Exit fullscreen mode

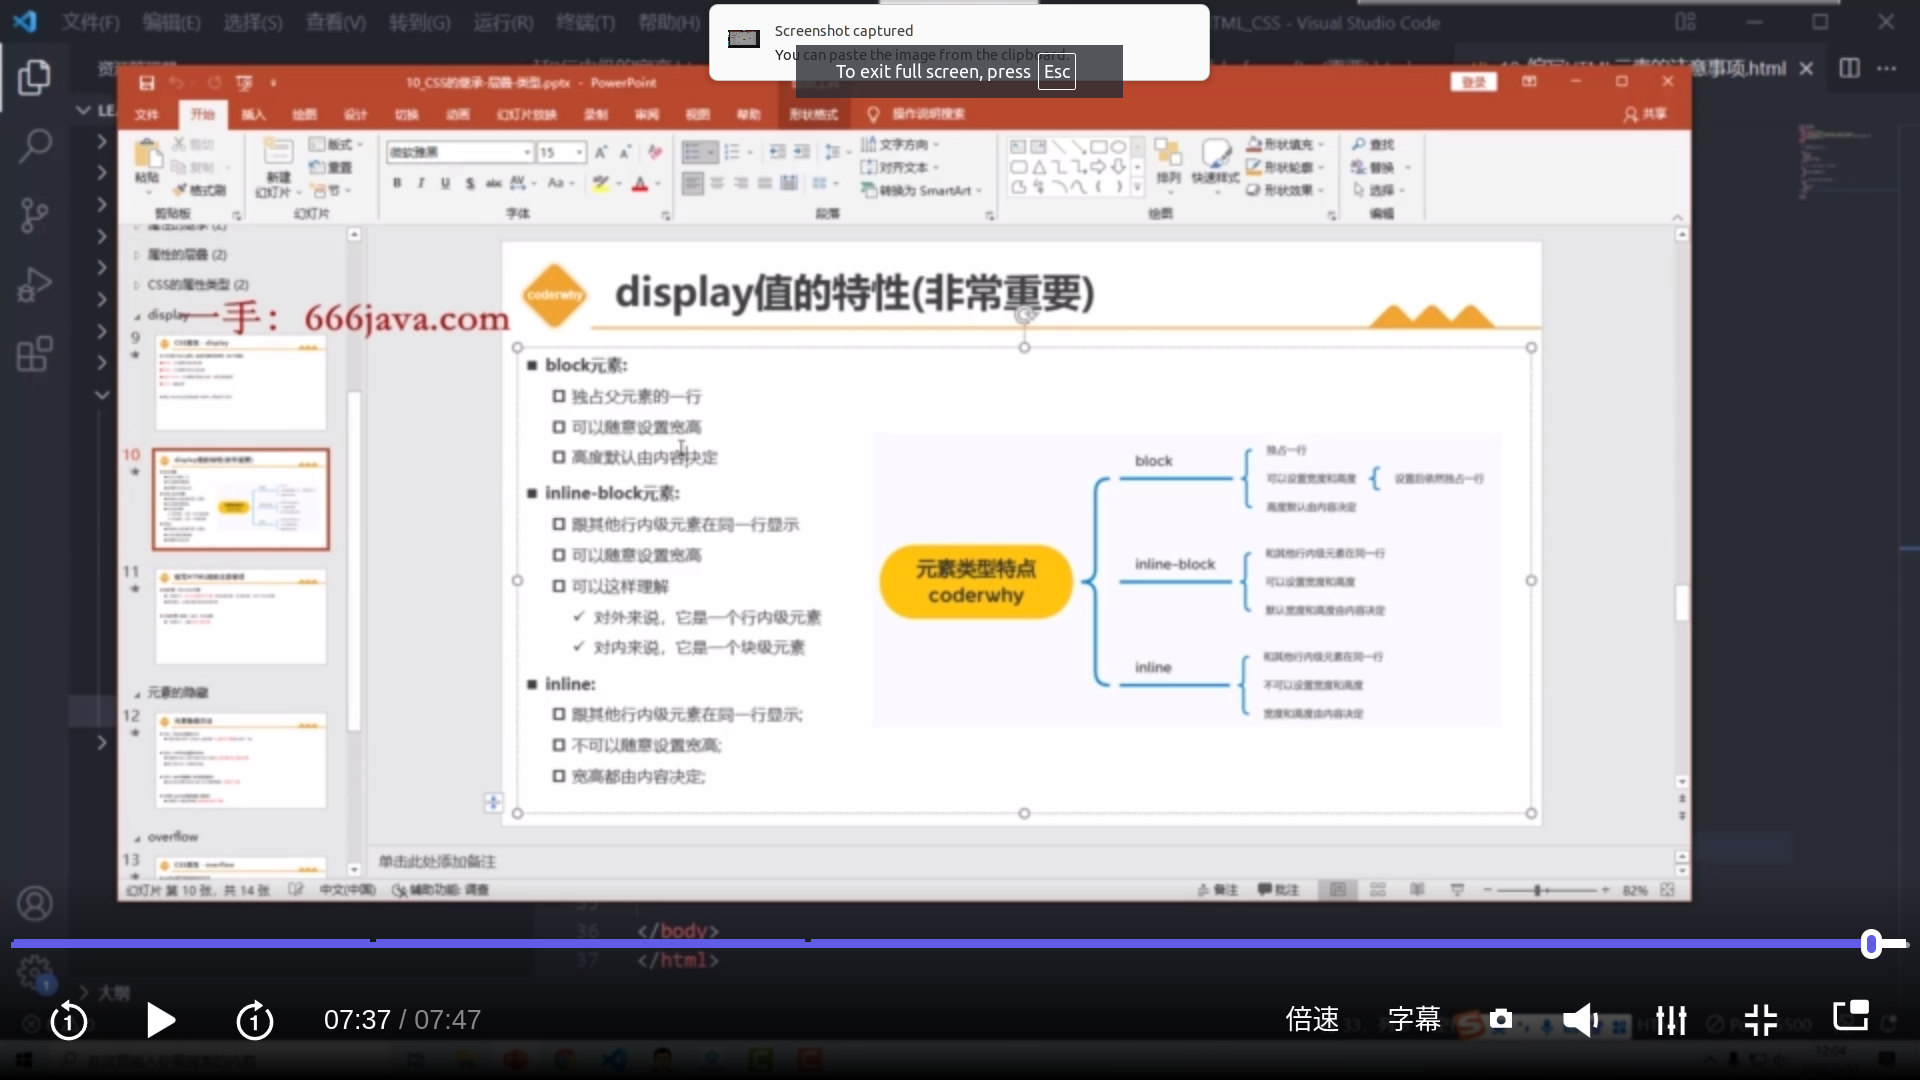(1760, 1020)
